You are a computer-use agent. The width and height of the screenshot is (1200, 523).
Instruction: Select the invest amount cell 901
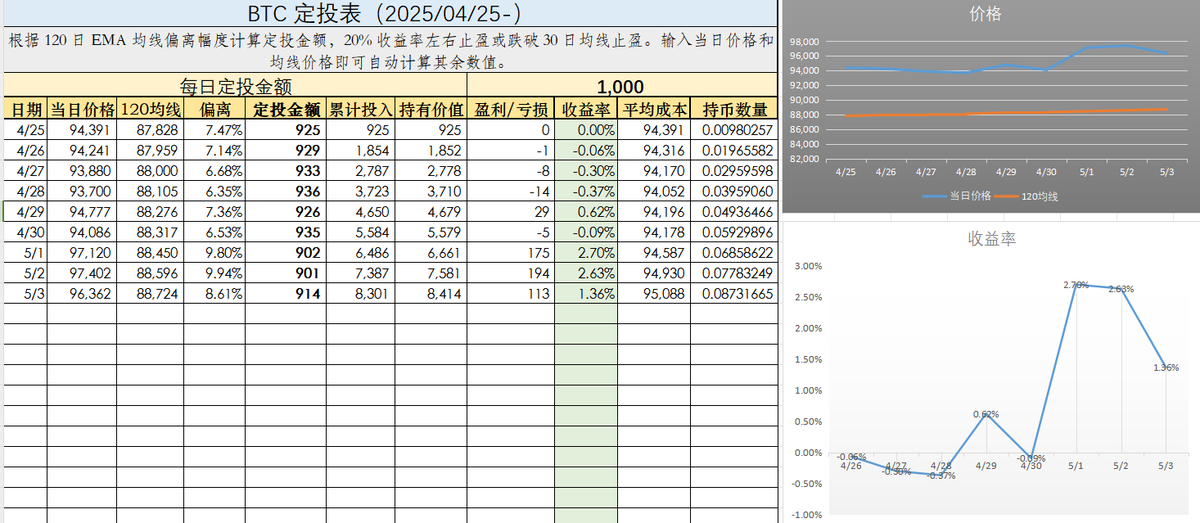click(286, 273)
